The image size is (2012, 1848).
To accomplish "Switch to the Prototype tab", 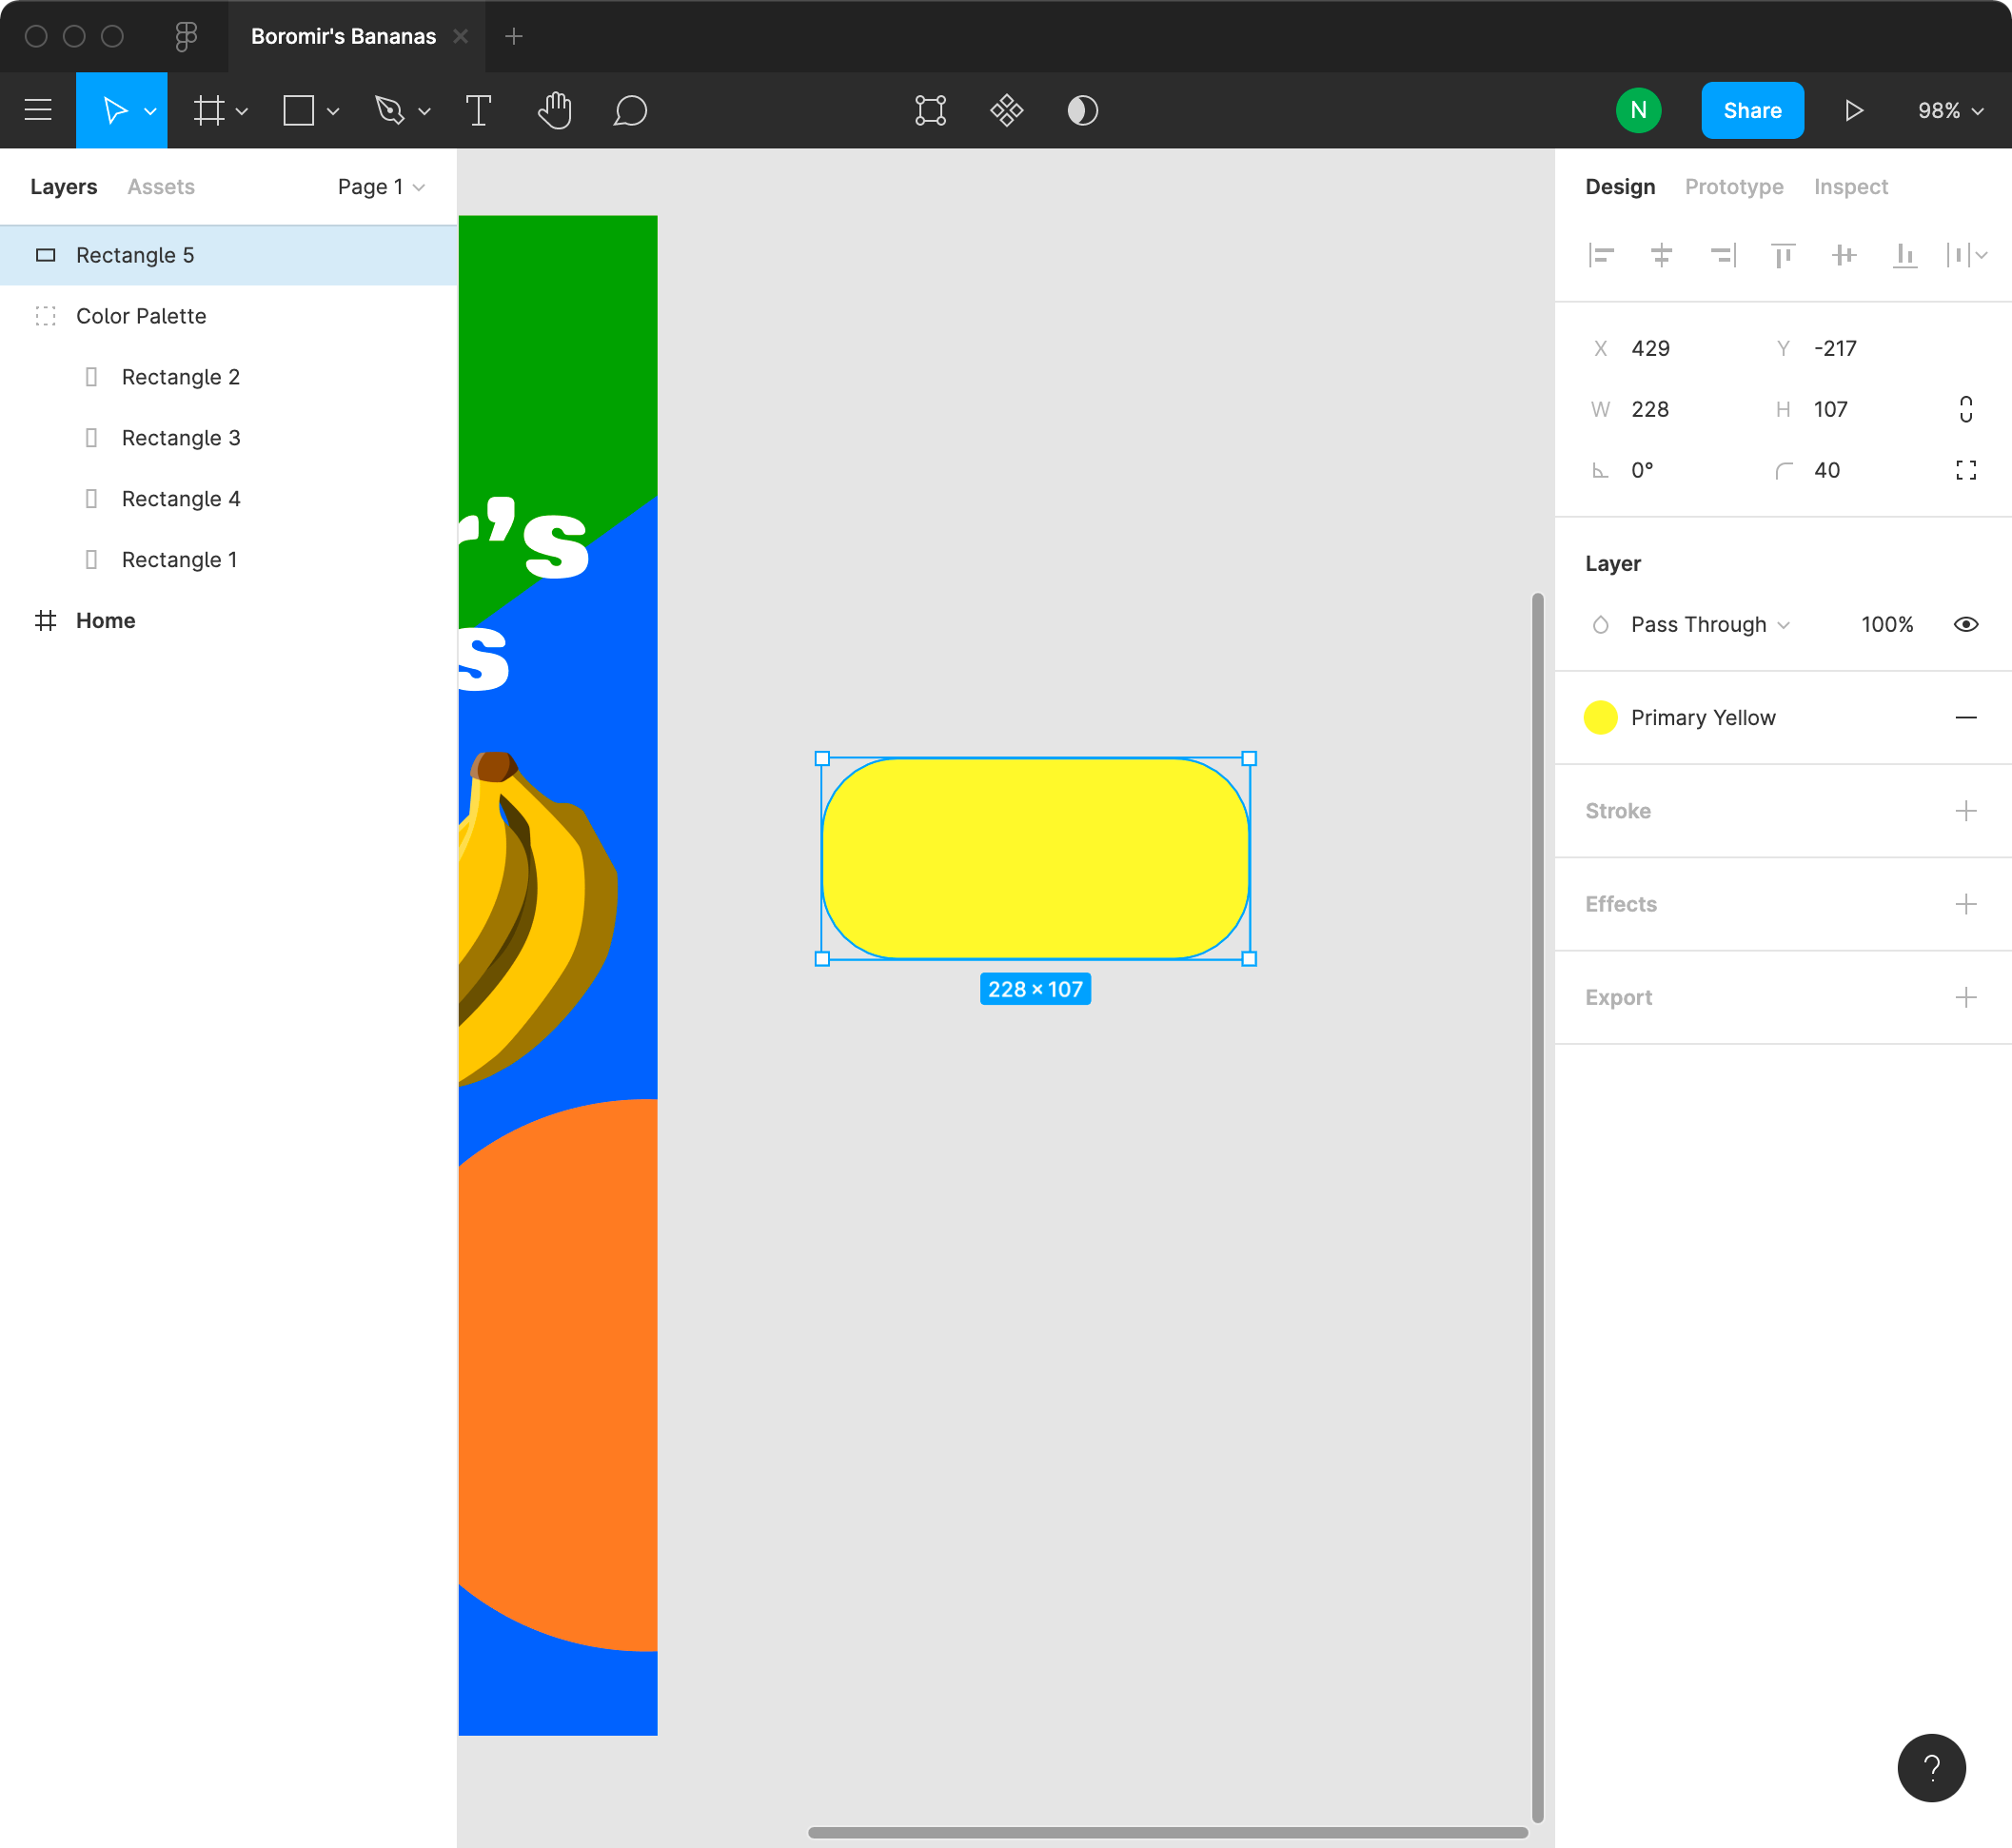I will pyautogui.click(x=1733, y=187).
